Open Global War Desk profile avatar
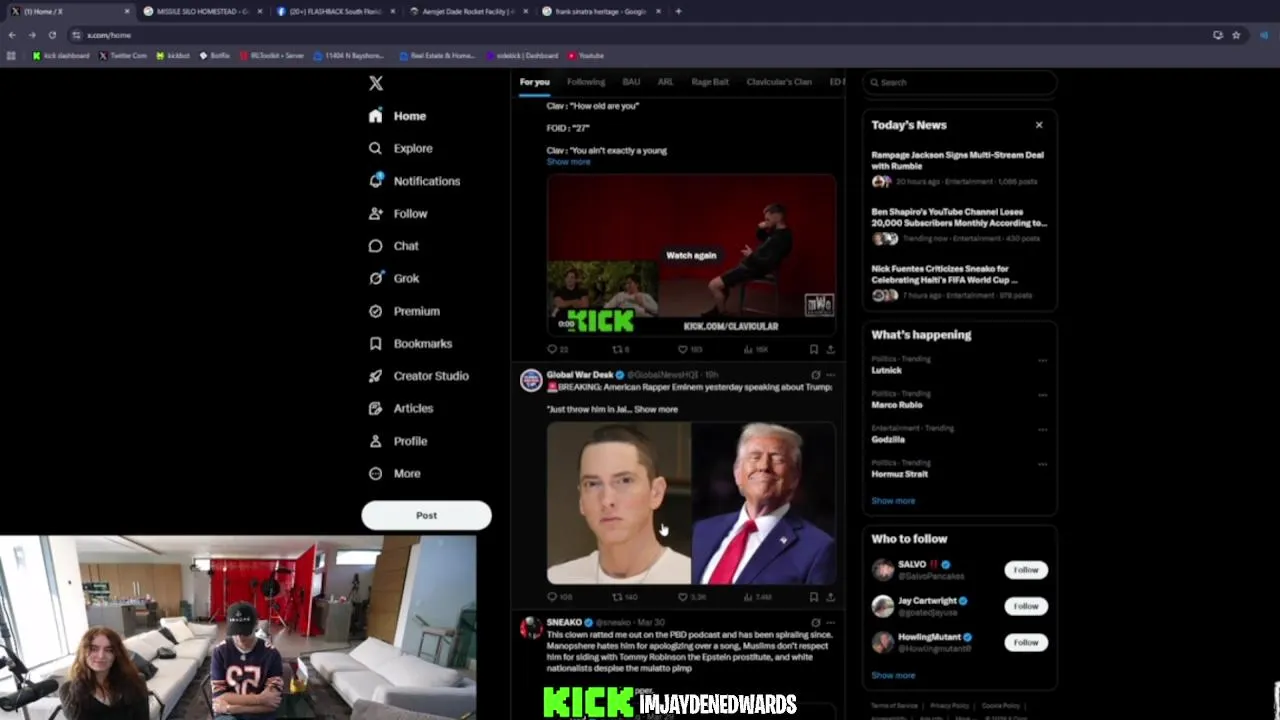Screen dimensions: 1280x720 tap(531, 380)
